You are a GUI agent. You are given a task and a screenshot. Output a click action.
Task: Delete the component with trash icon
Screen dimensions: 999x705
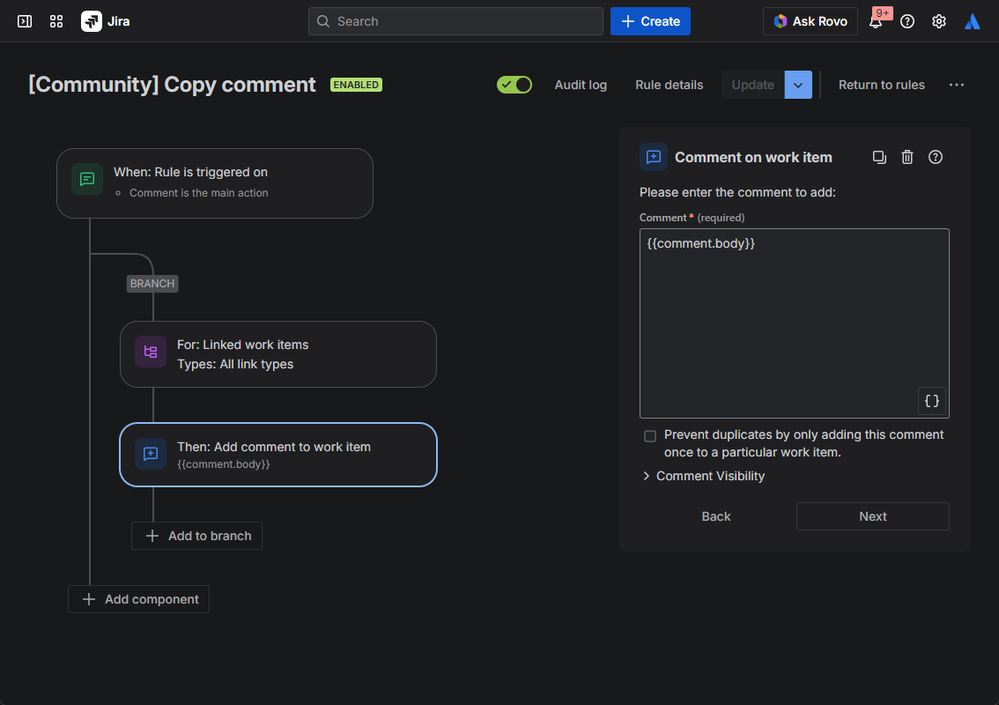907,157
